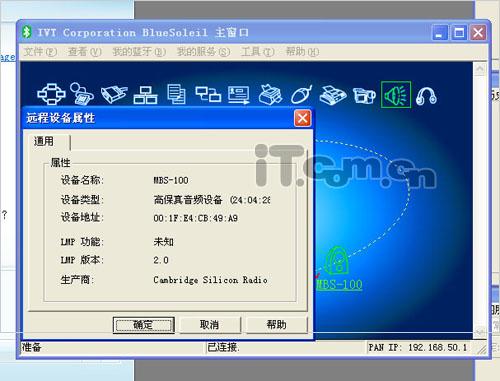The width and height of the screenshot is (500, 381).
Task: Click the LMP 功能 value 未知
Action: (x=163, y=242)
